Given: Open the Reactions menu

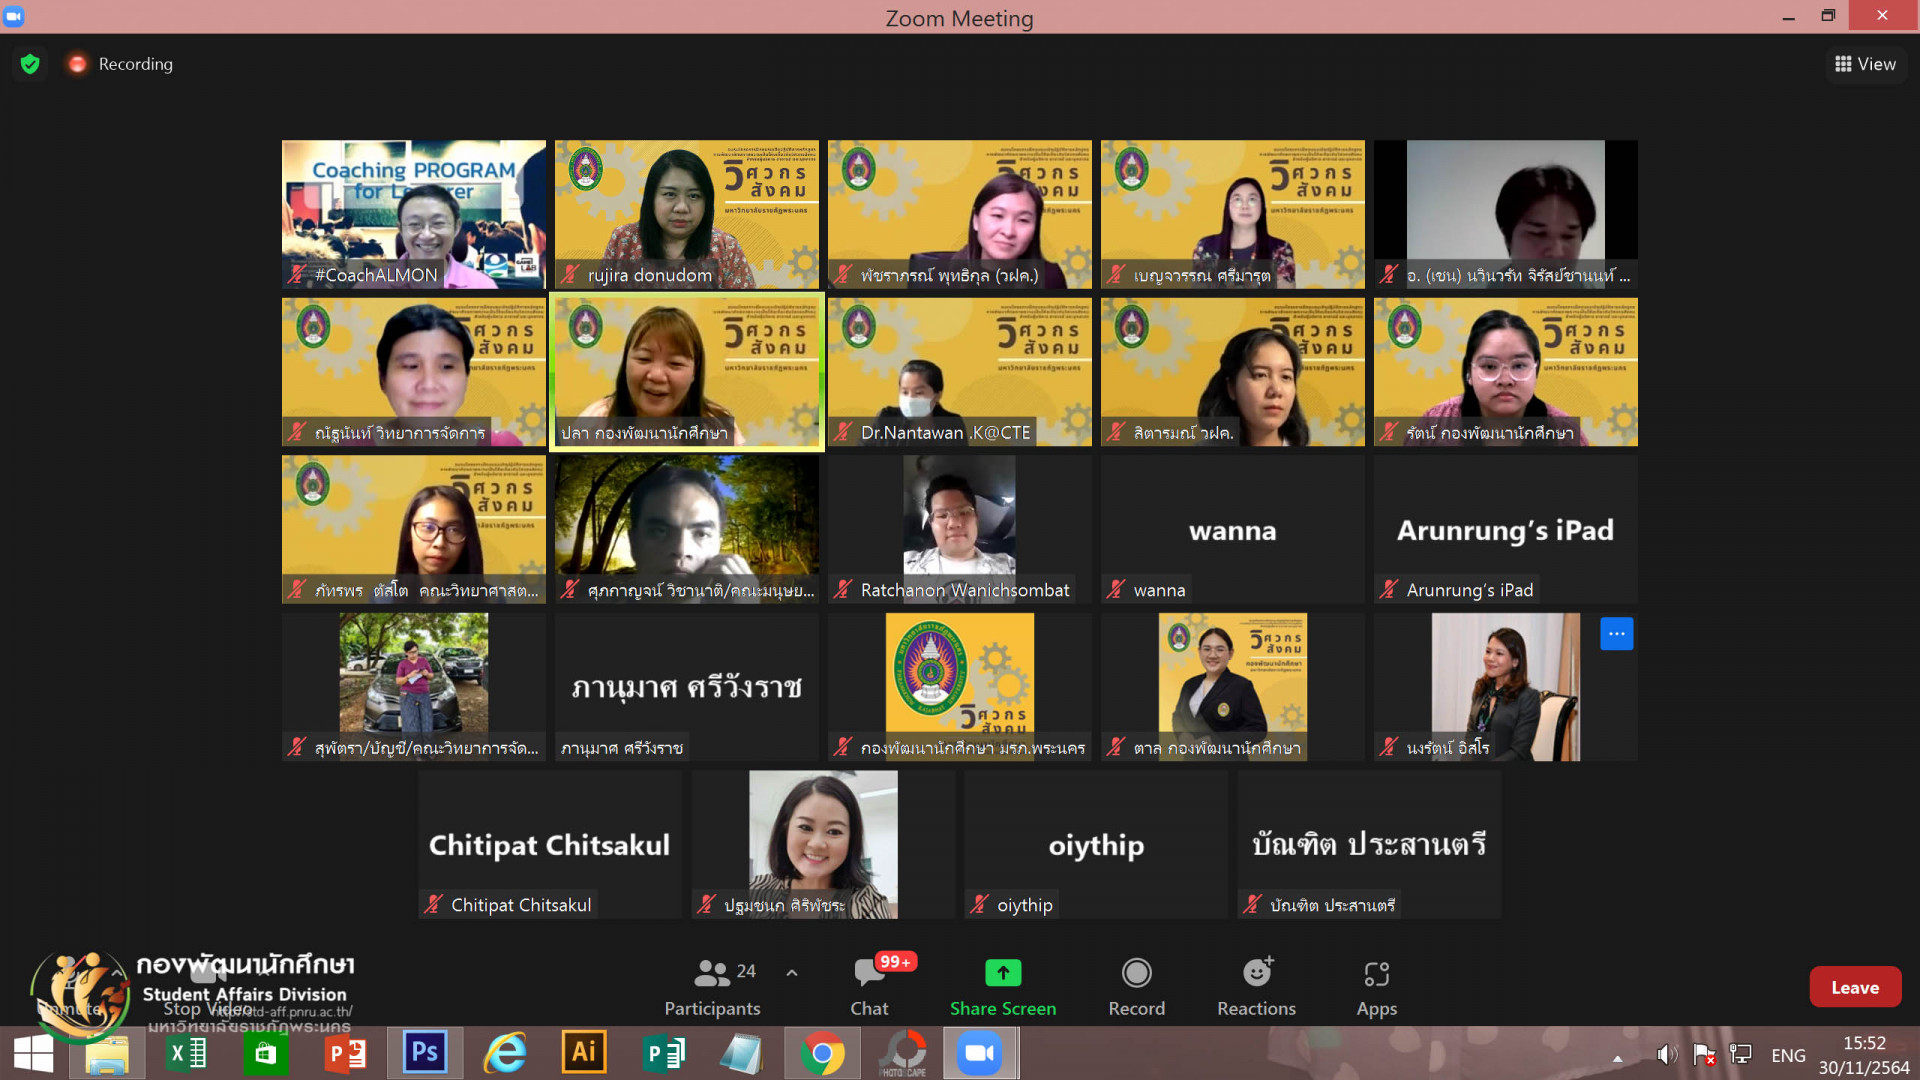Looking at the screenshot, I should 1256,986.
